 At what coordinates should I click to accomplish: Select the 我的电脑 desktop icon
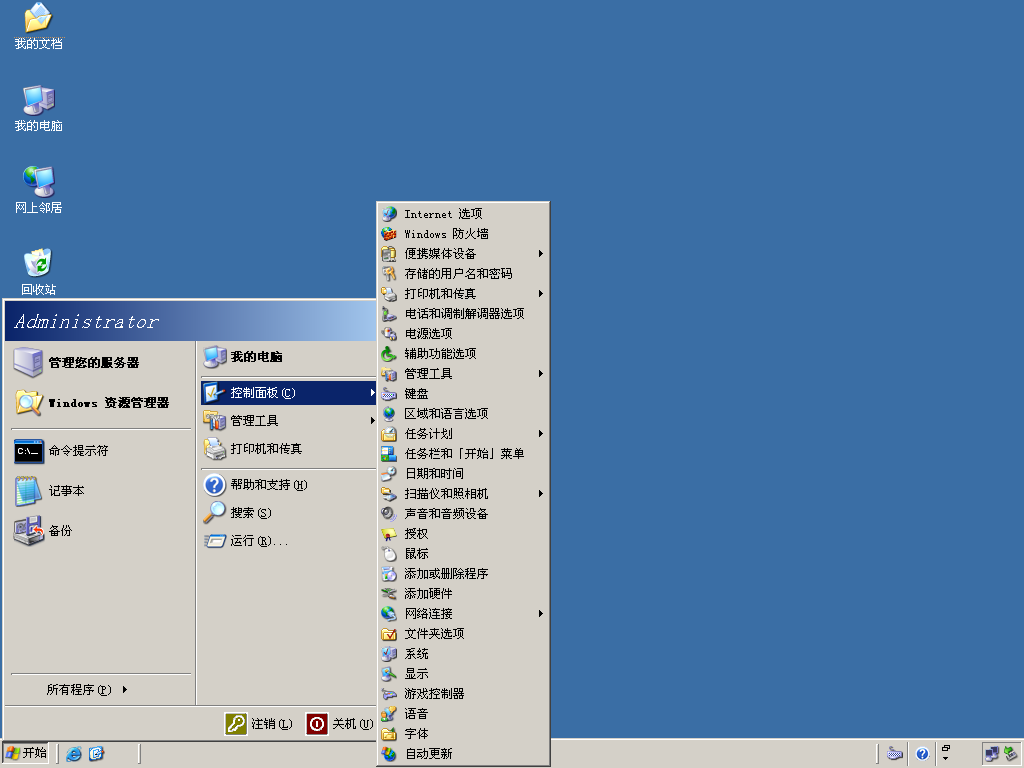(x=38, y=108)
